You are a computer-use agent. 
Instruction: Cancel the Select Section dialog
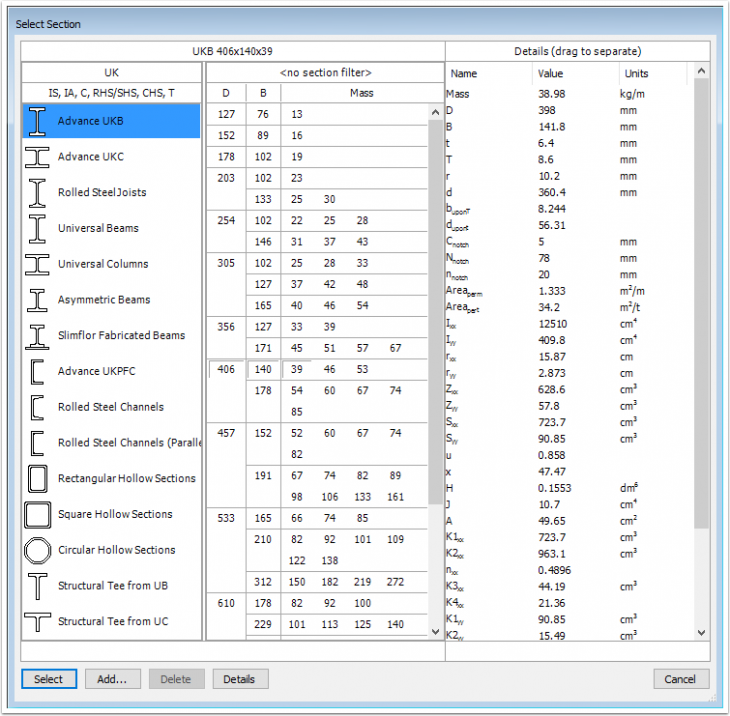click(x=681, y=679)
